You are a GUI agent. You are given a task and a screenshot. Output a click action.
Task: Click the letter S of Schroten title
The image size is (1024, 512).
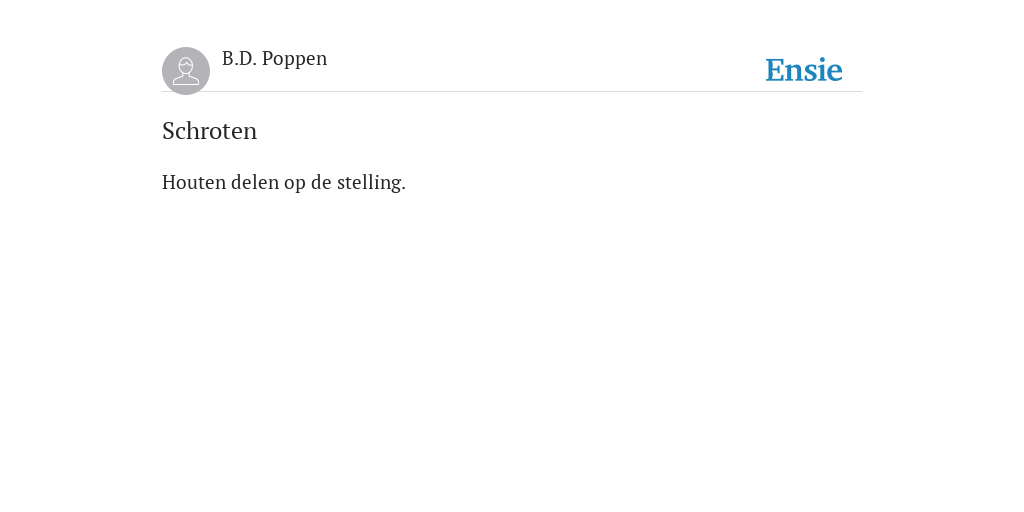[169, 131]
